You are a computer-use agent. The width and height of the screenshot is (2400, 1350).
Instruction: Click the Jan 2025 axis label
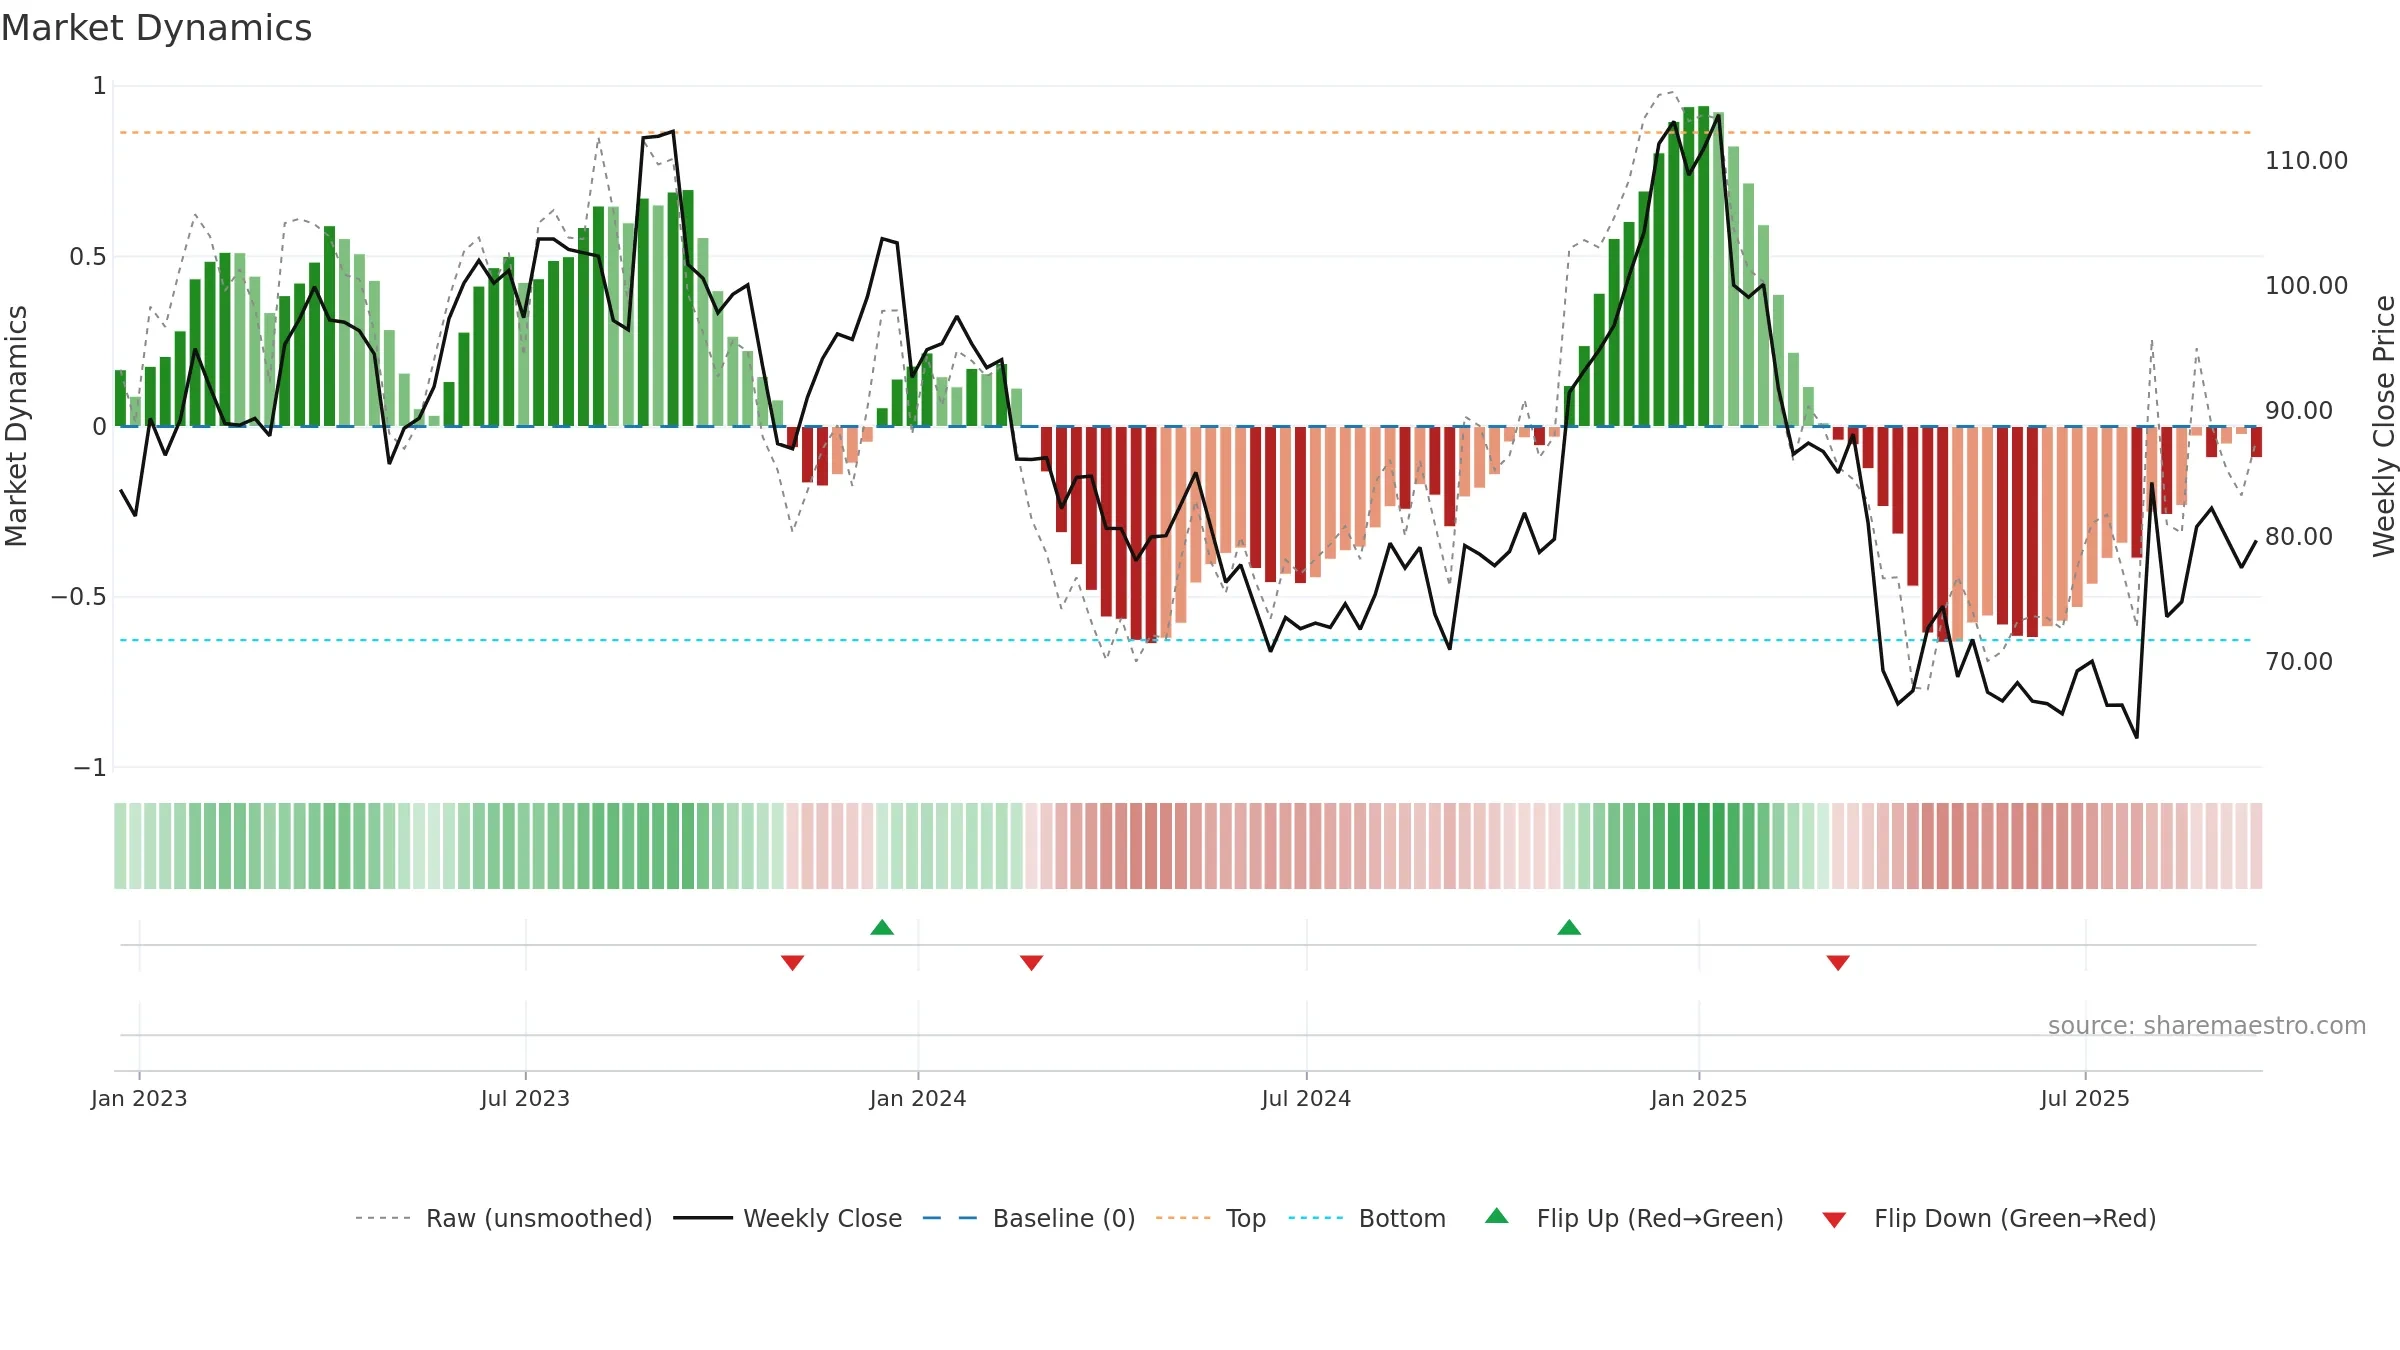(x=1699, y=1098)
